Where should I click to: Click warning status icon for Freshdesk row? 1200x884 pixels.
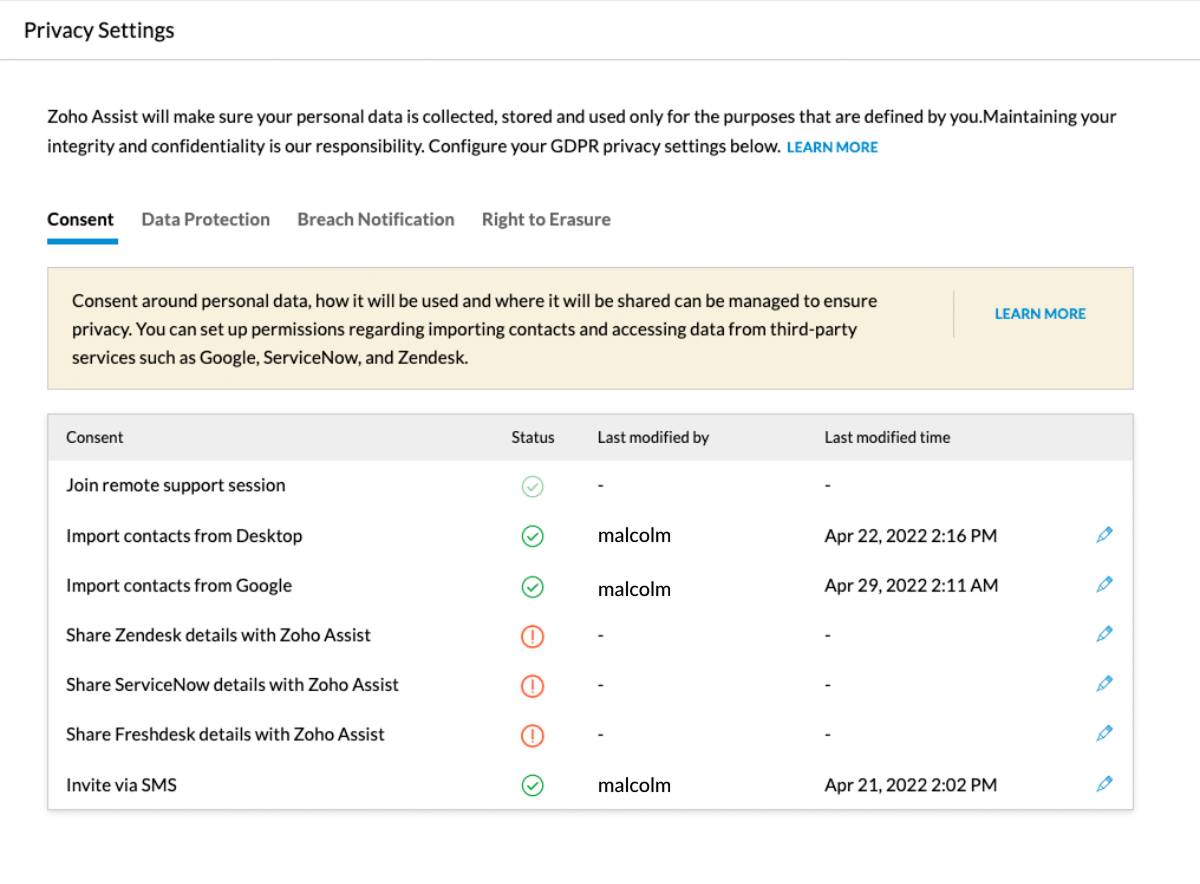coord(532,735)
